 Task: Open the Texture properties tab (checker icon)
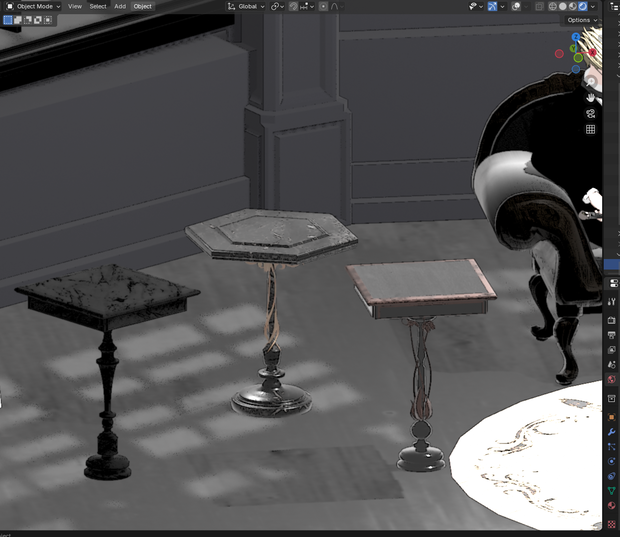(611, 524)
